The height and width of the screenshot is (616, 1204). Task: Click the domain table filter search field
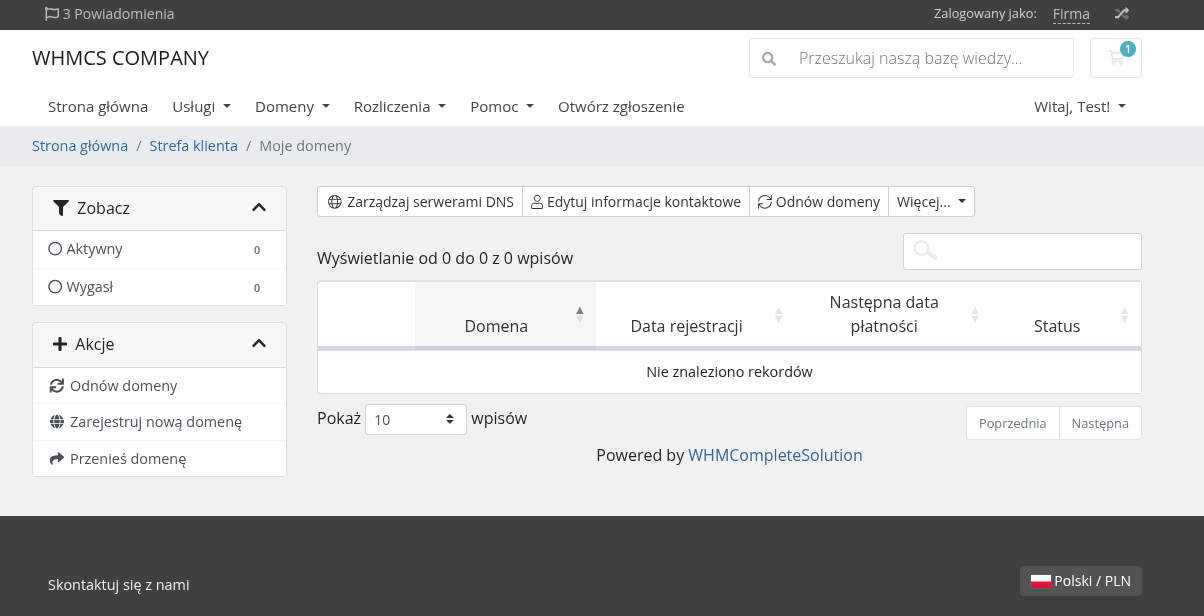pos(1022,251)
